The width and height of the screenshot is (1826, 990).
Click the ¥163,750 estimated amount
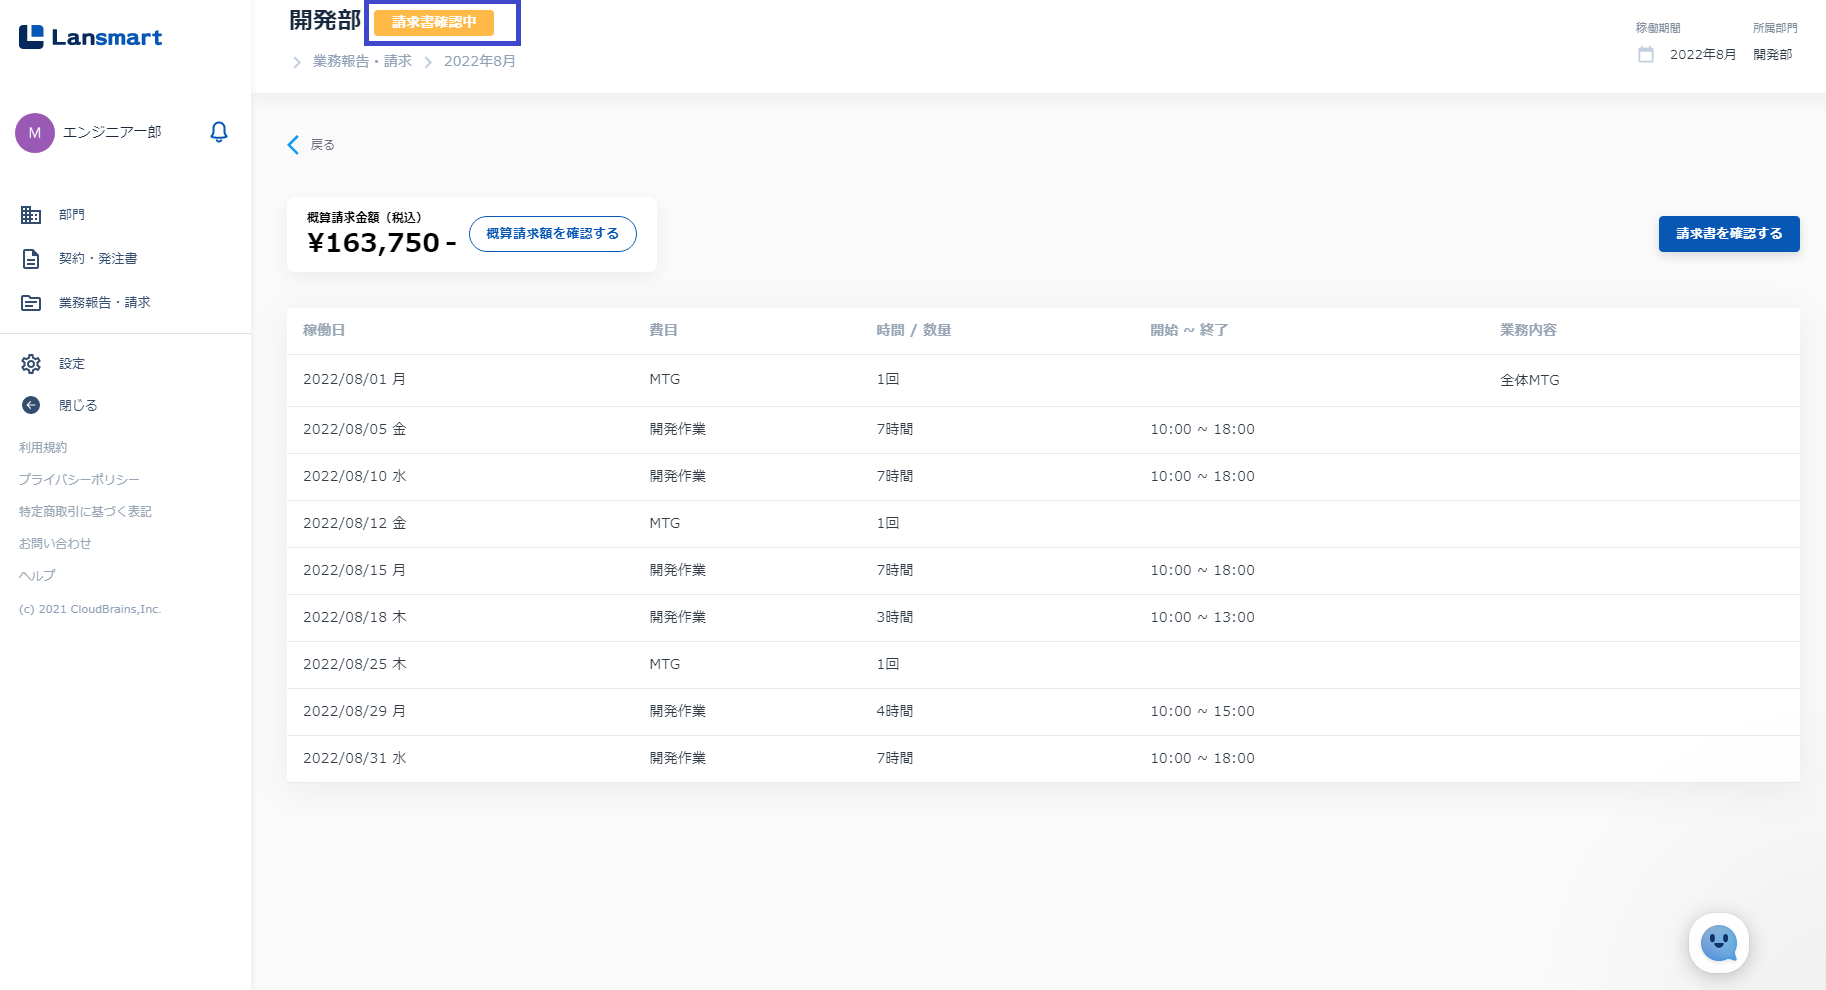point(381,243)
